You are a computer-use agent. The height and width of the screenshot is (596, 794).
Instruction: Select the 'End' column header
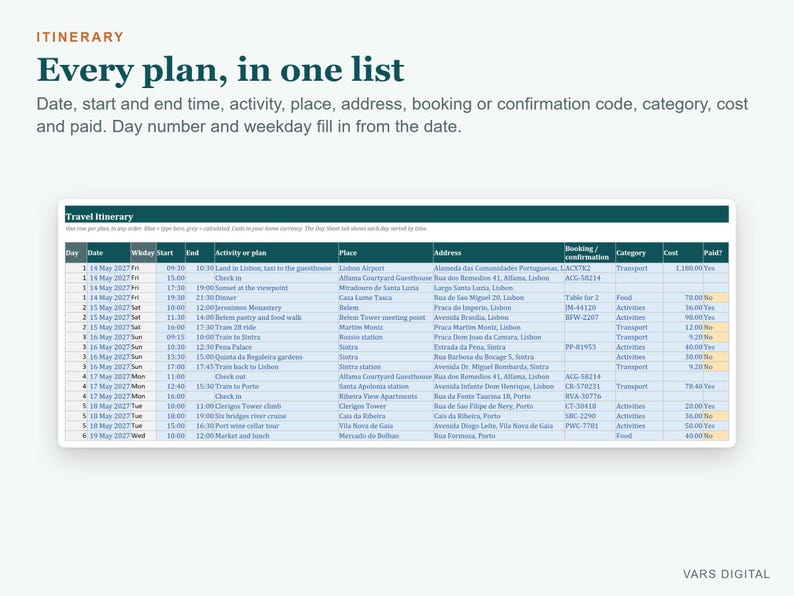(200, 253)
